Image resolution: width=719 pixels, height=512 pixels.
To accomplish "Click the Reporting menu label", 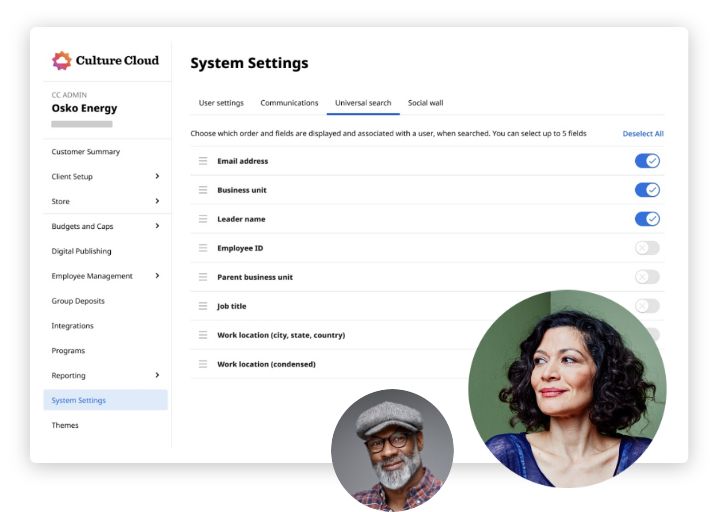I will coord(68,375).
